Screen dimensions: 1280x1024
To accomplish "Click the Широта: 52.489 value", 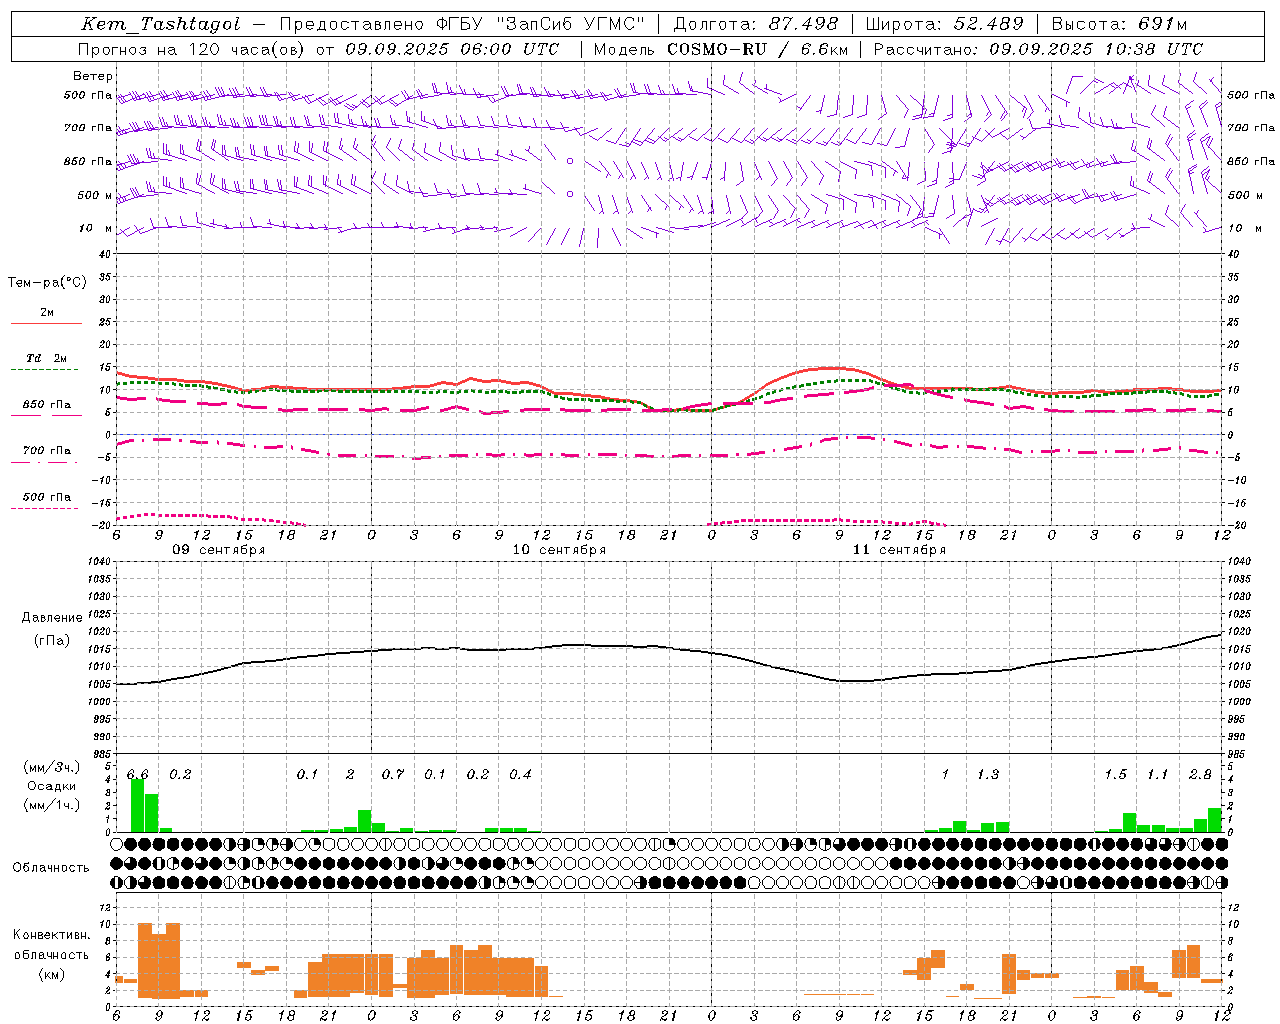I will tap(945, 24).
